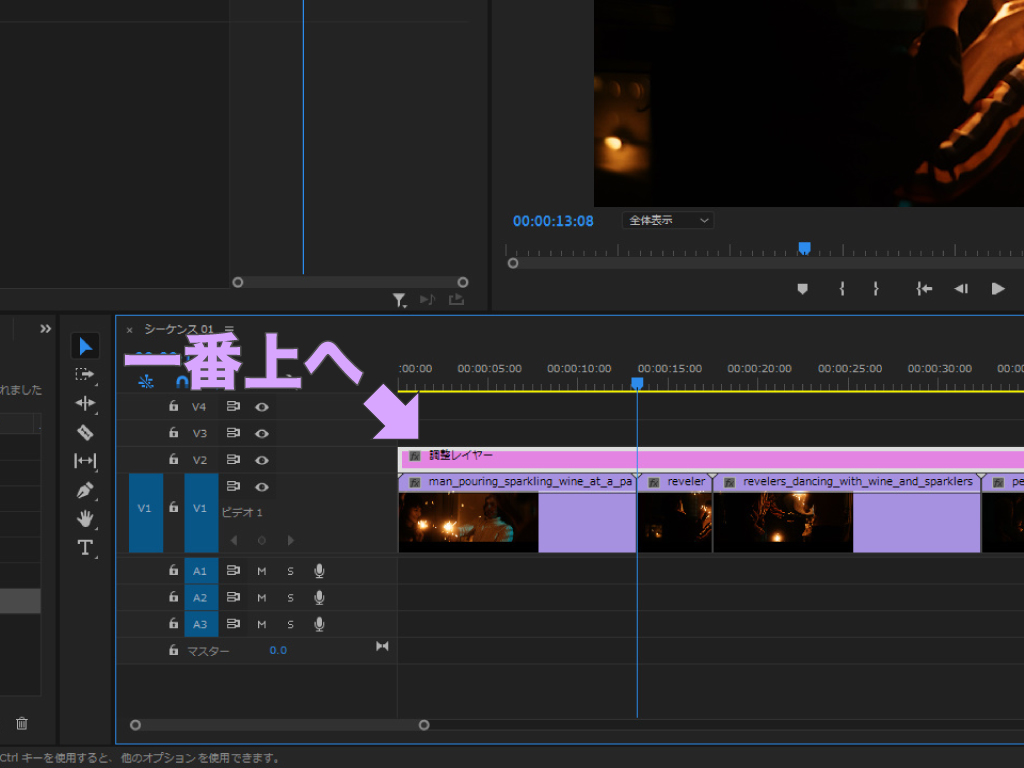
Task: Click the program monitor playhead marker
Action: pyautogui.click(x=804, y=248)
